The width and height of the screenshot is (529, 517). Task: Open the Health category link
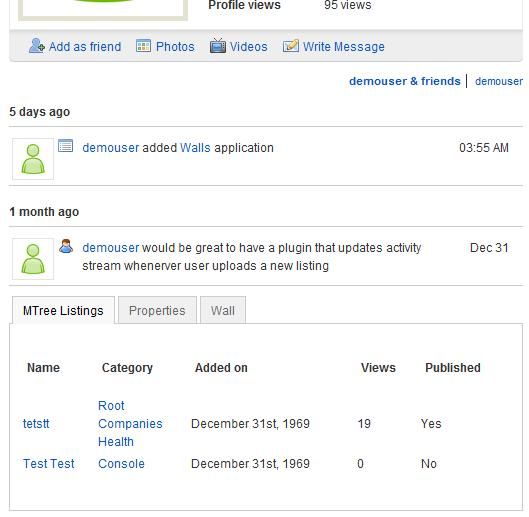click(x=116, y=442)
